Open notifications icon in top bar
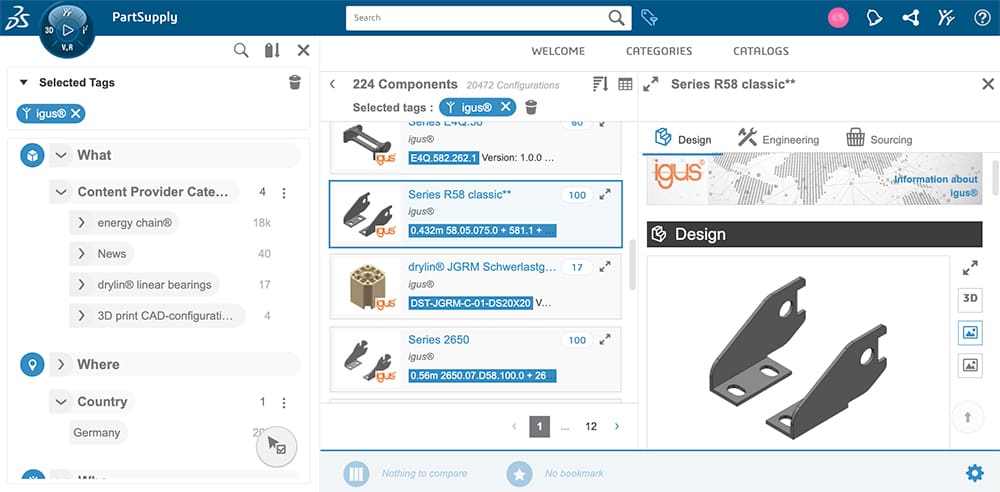The width and height of the screenshot is (1000, 492). click(874, 18)
